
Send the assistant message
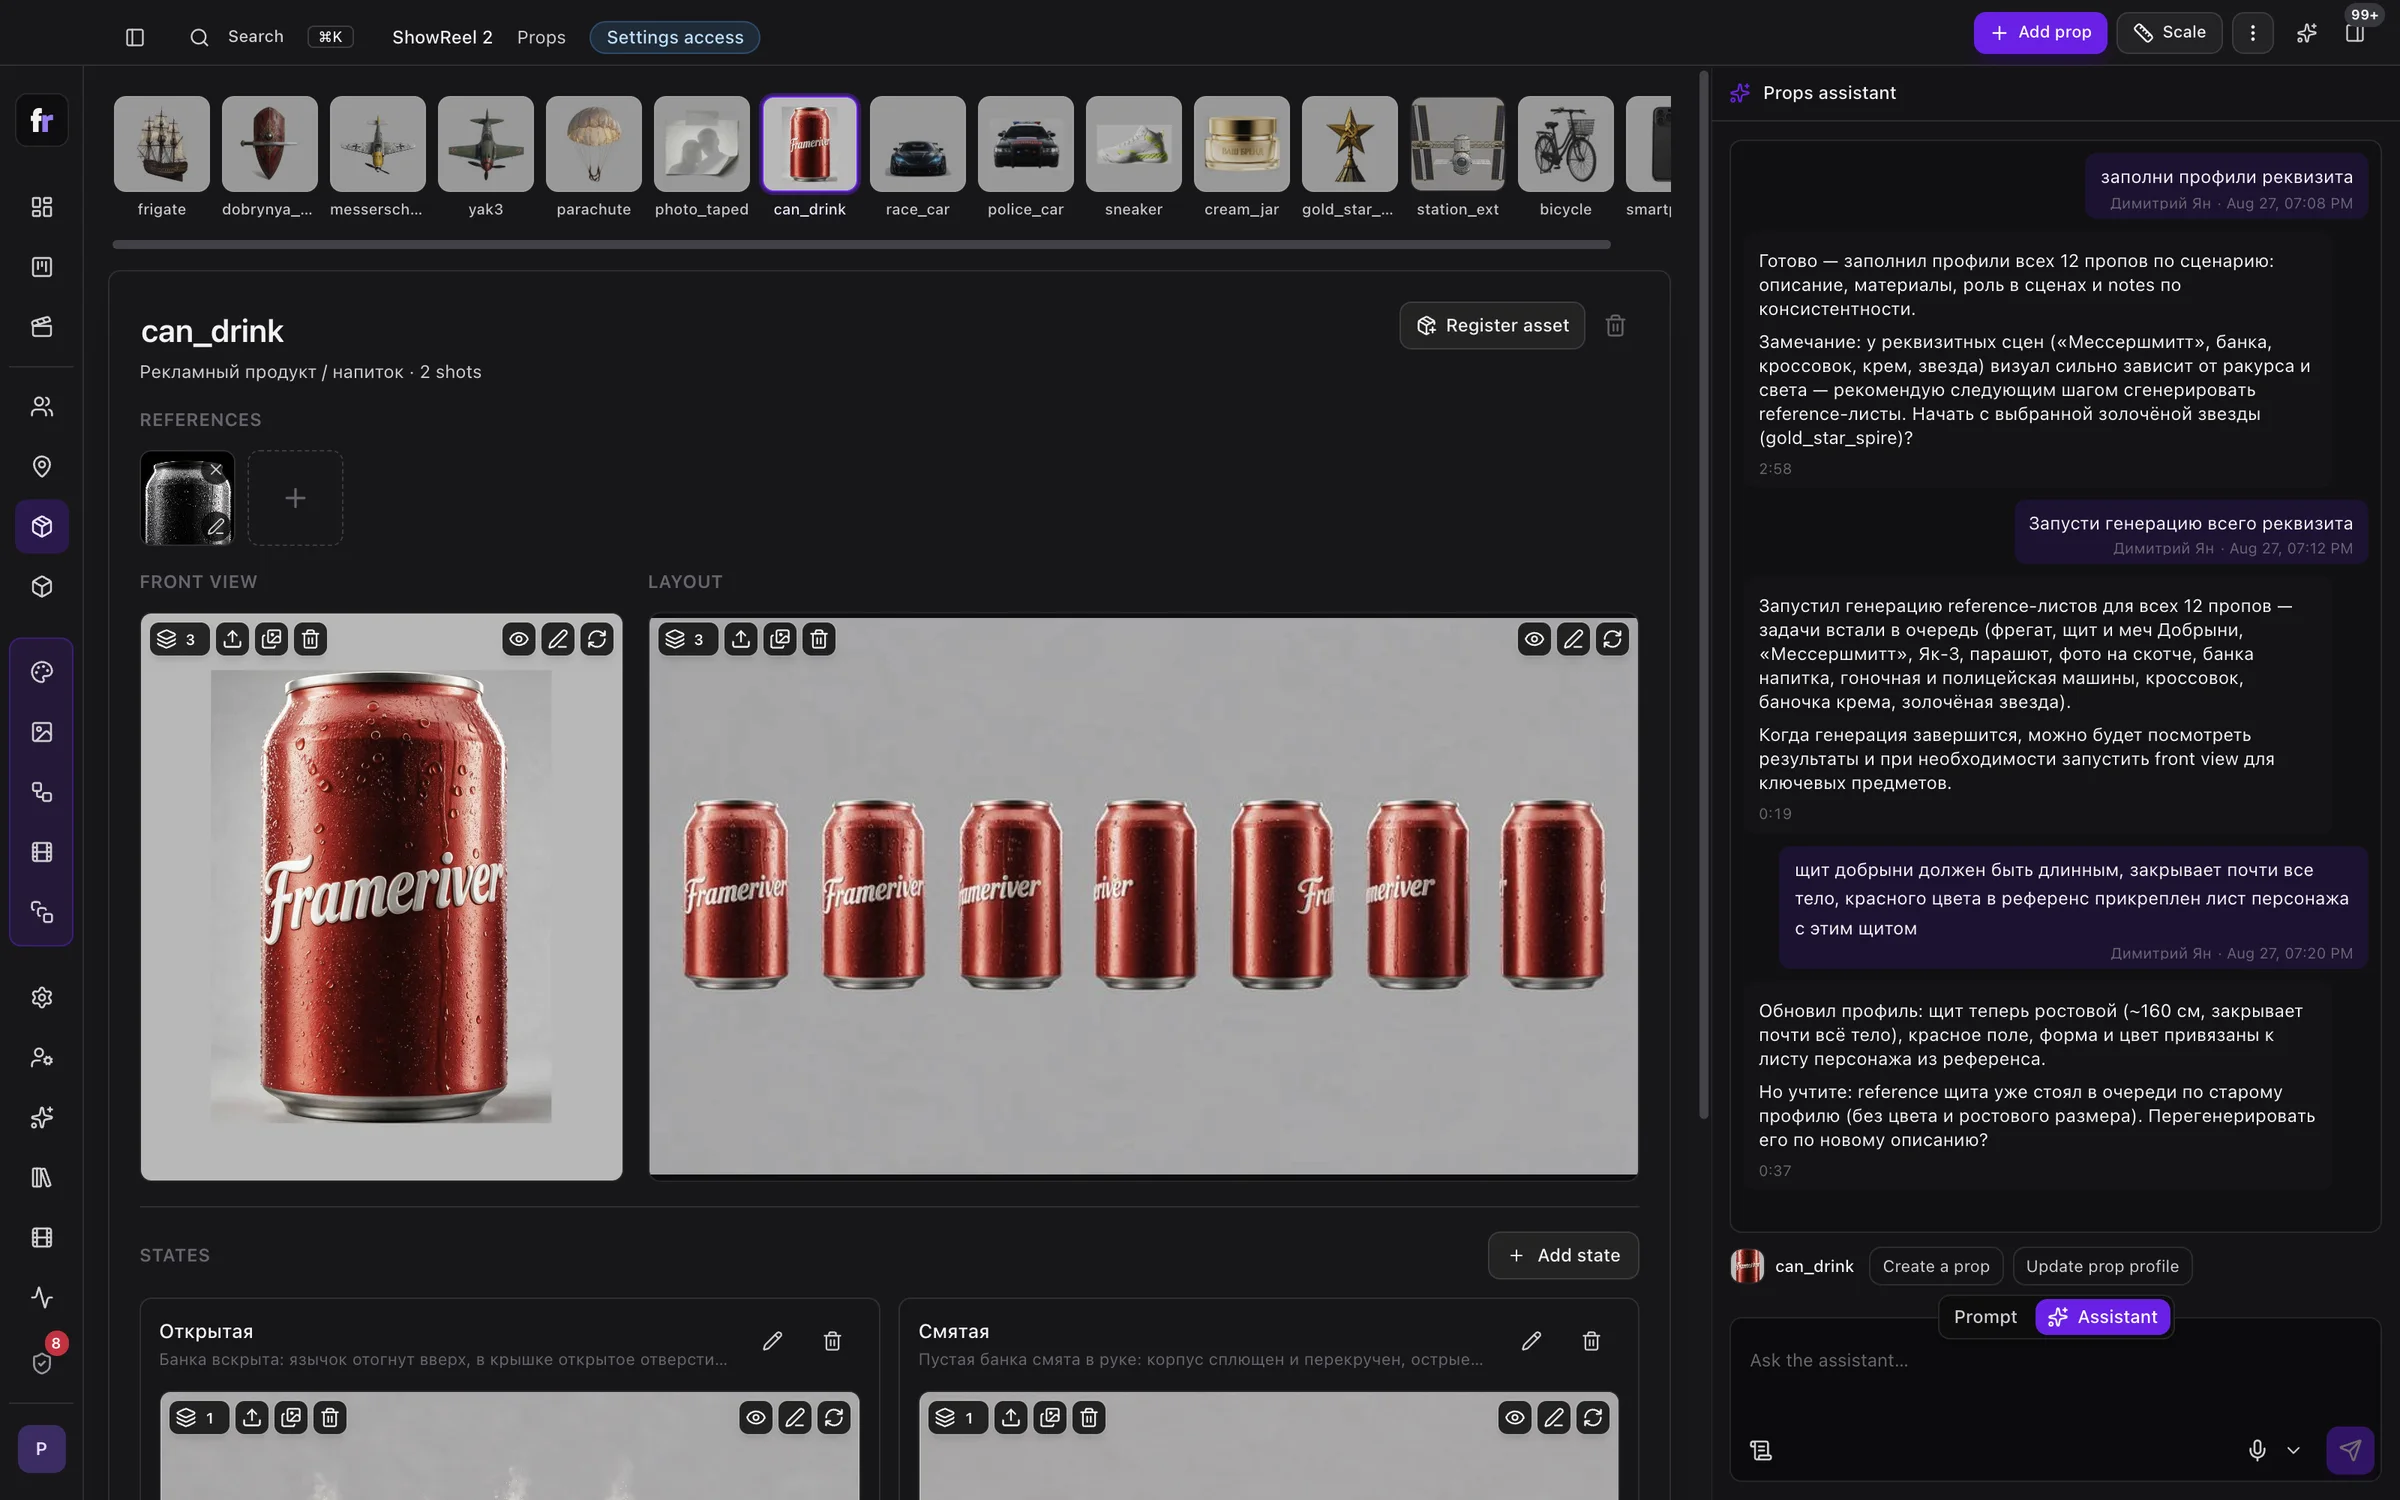coord(2350,1450)
